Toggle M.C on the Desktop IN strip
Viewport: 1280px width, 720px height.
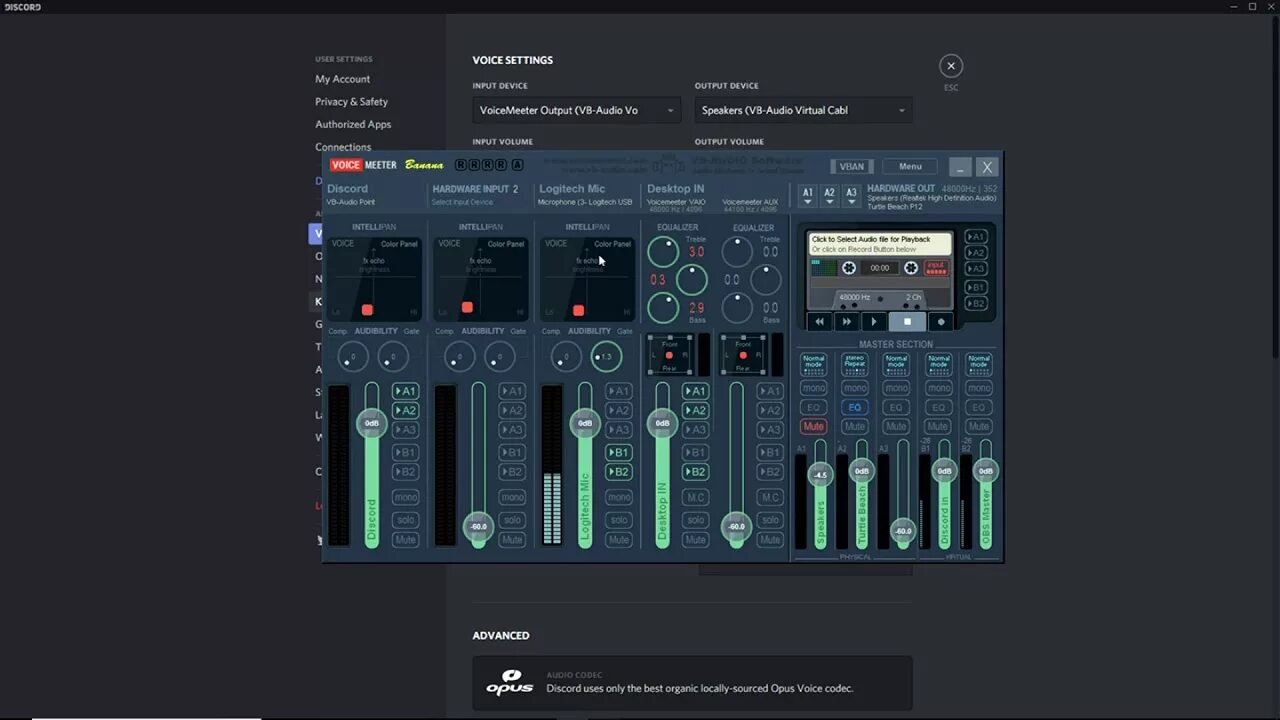(696, 497)
